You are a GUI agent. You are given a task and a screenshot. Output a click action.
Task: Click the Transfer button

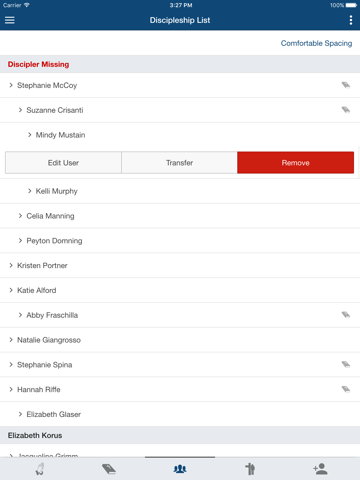tap(179, 163)
